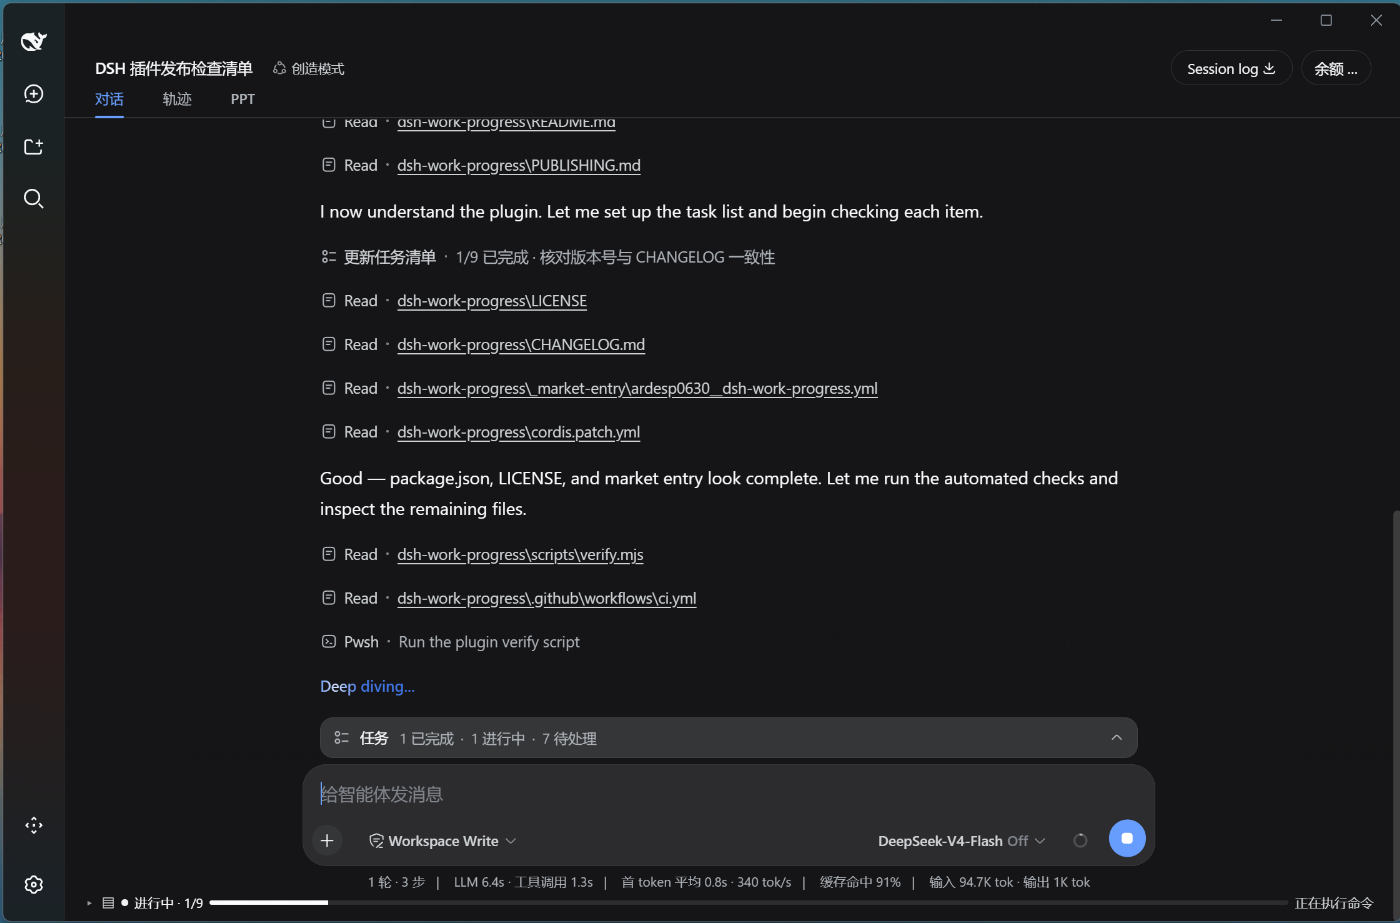
Task: Open the dsh-work-progress\PUBLISHING.md link
Action: (x=519, y=165)
